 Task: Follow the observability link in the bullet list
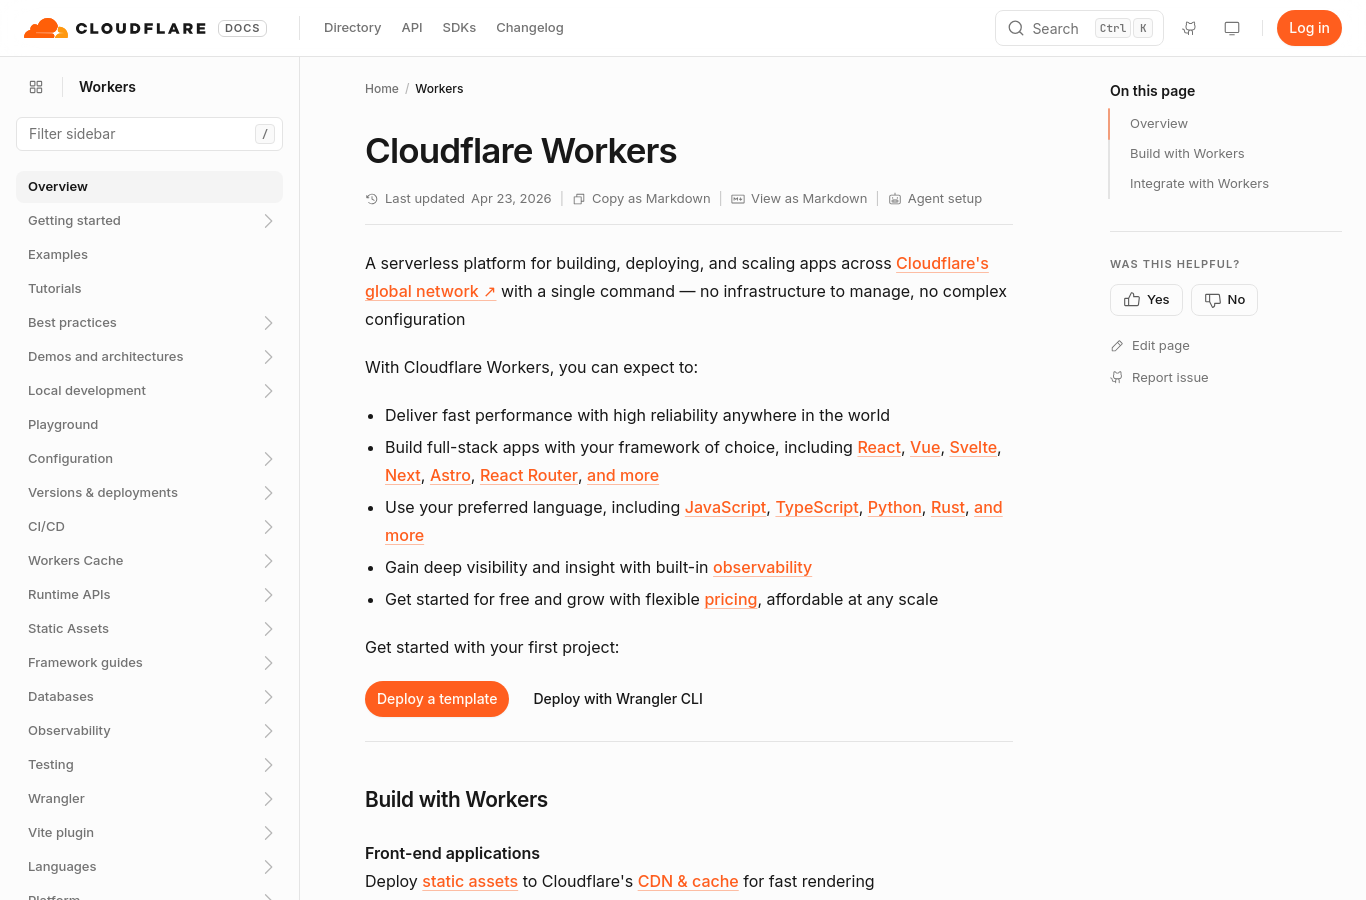762,568
